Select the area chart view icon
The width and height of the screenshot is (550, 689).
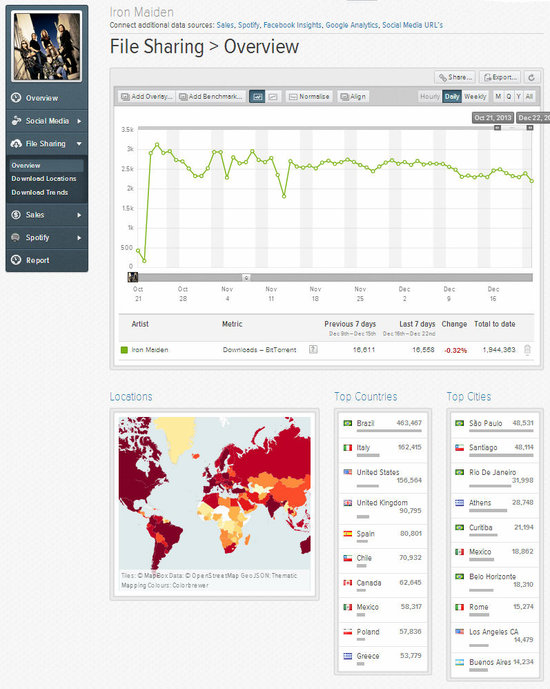[273, 97]
